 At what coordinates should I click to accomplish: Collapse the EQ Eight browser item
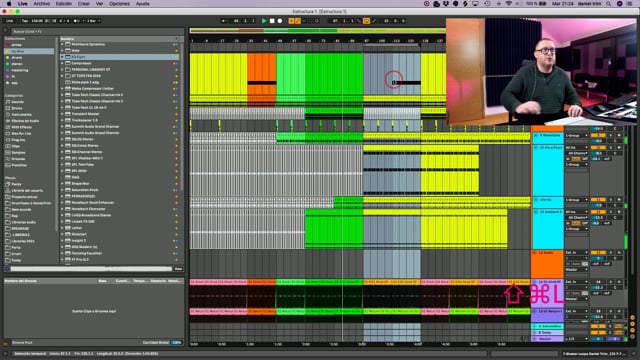pyautogui.click(x=62, y=57)
